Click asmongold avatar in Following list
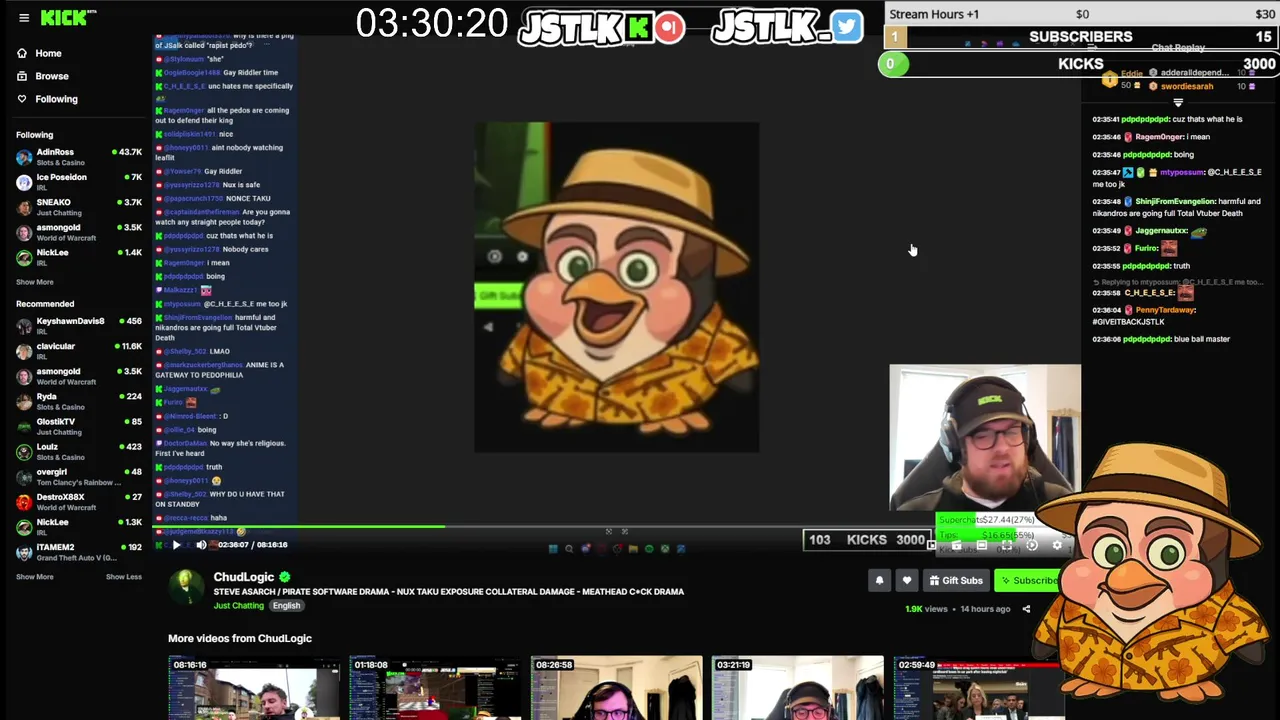The width and height of the screenshot is (1280, 720). tap(24, 232)
